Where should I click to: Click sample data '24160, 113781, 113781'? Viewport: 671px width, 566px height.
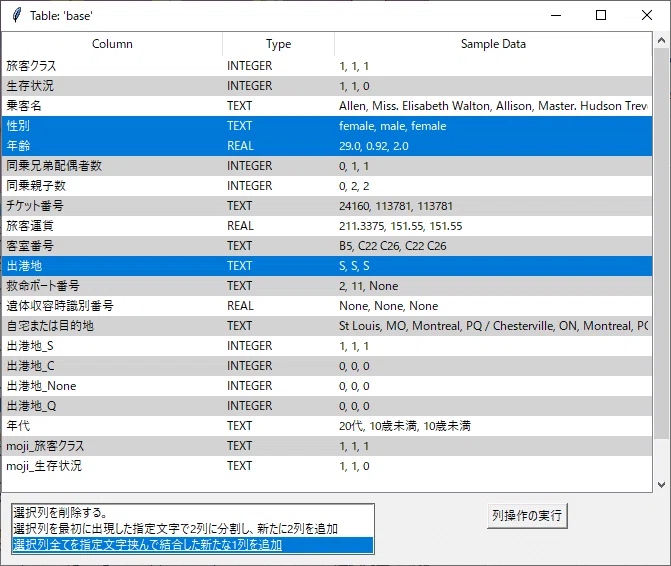(x=395, y=206)
